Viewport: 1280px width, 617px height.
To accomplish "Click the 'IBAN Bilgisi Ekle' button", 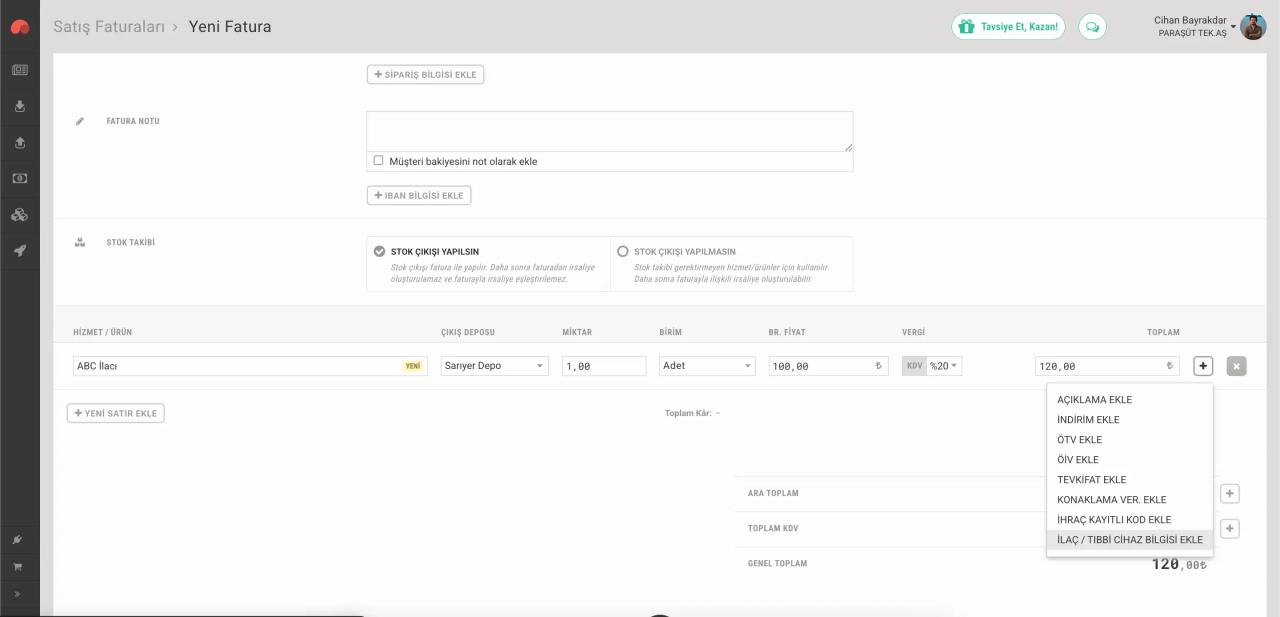I will click(418, 195).
